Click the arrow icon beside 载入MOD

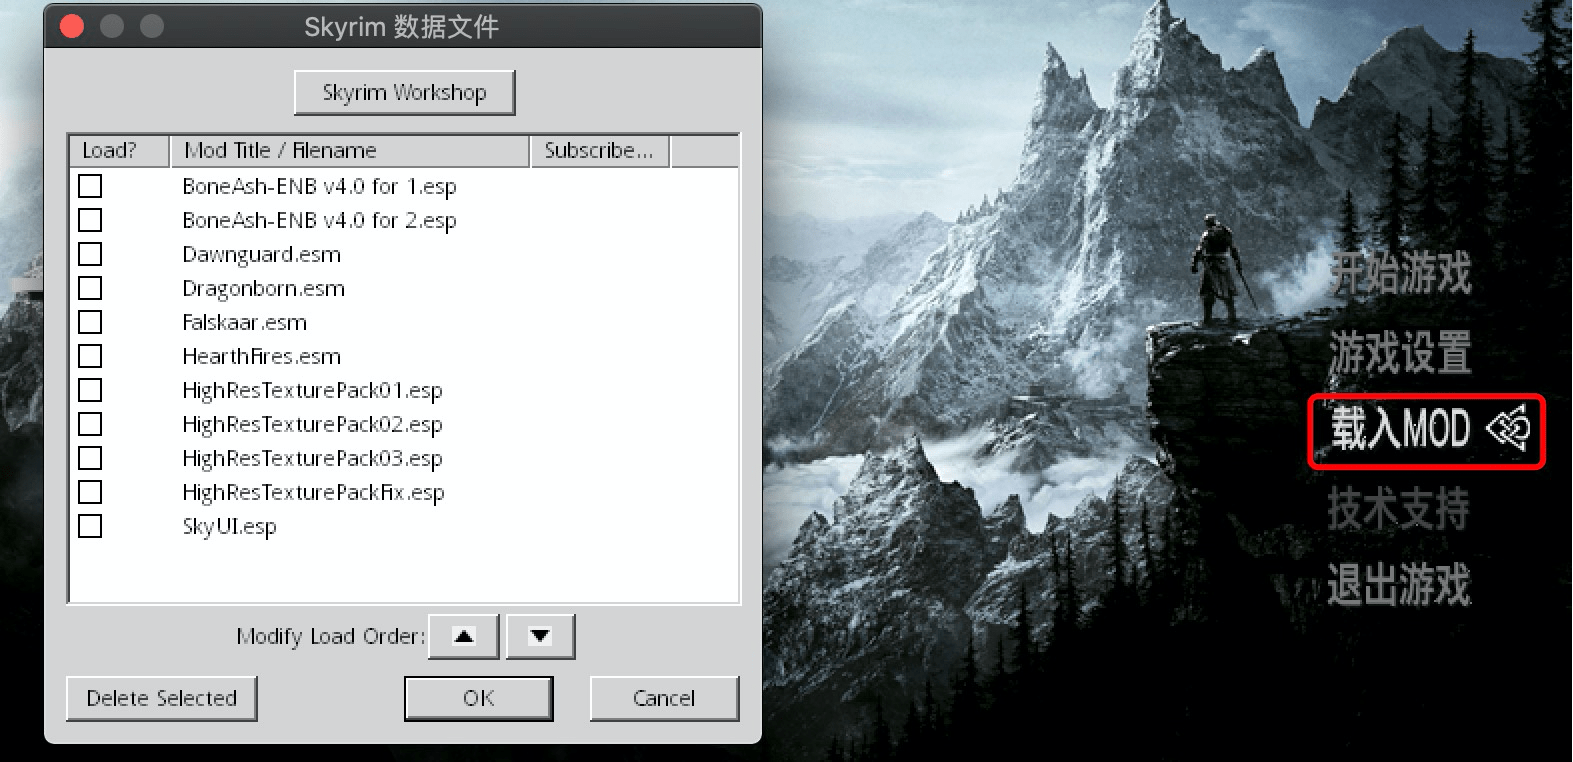coord(1508,430)
